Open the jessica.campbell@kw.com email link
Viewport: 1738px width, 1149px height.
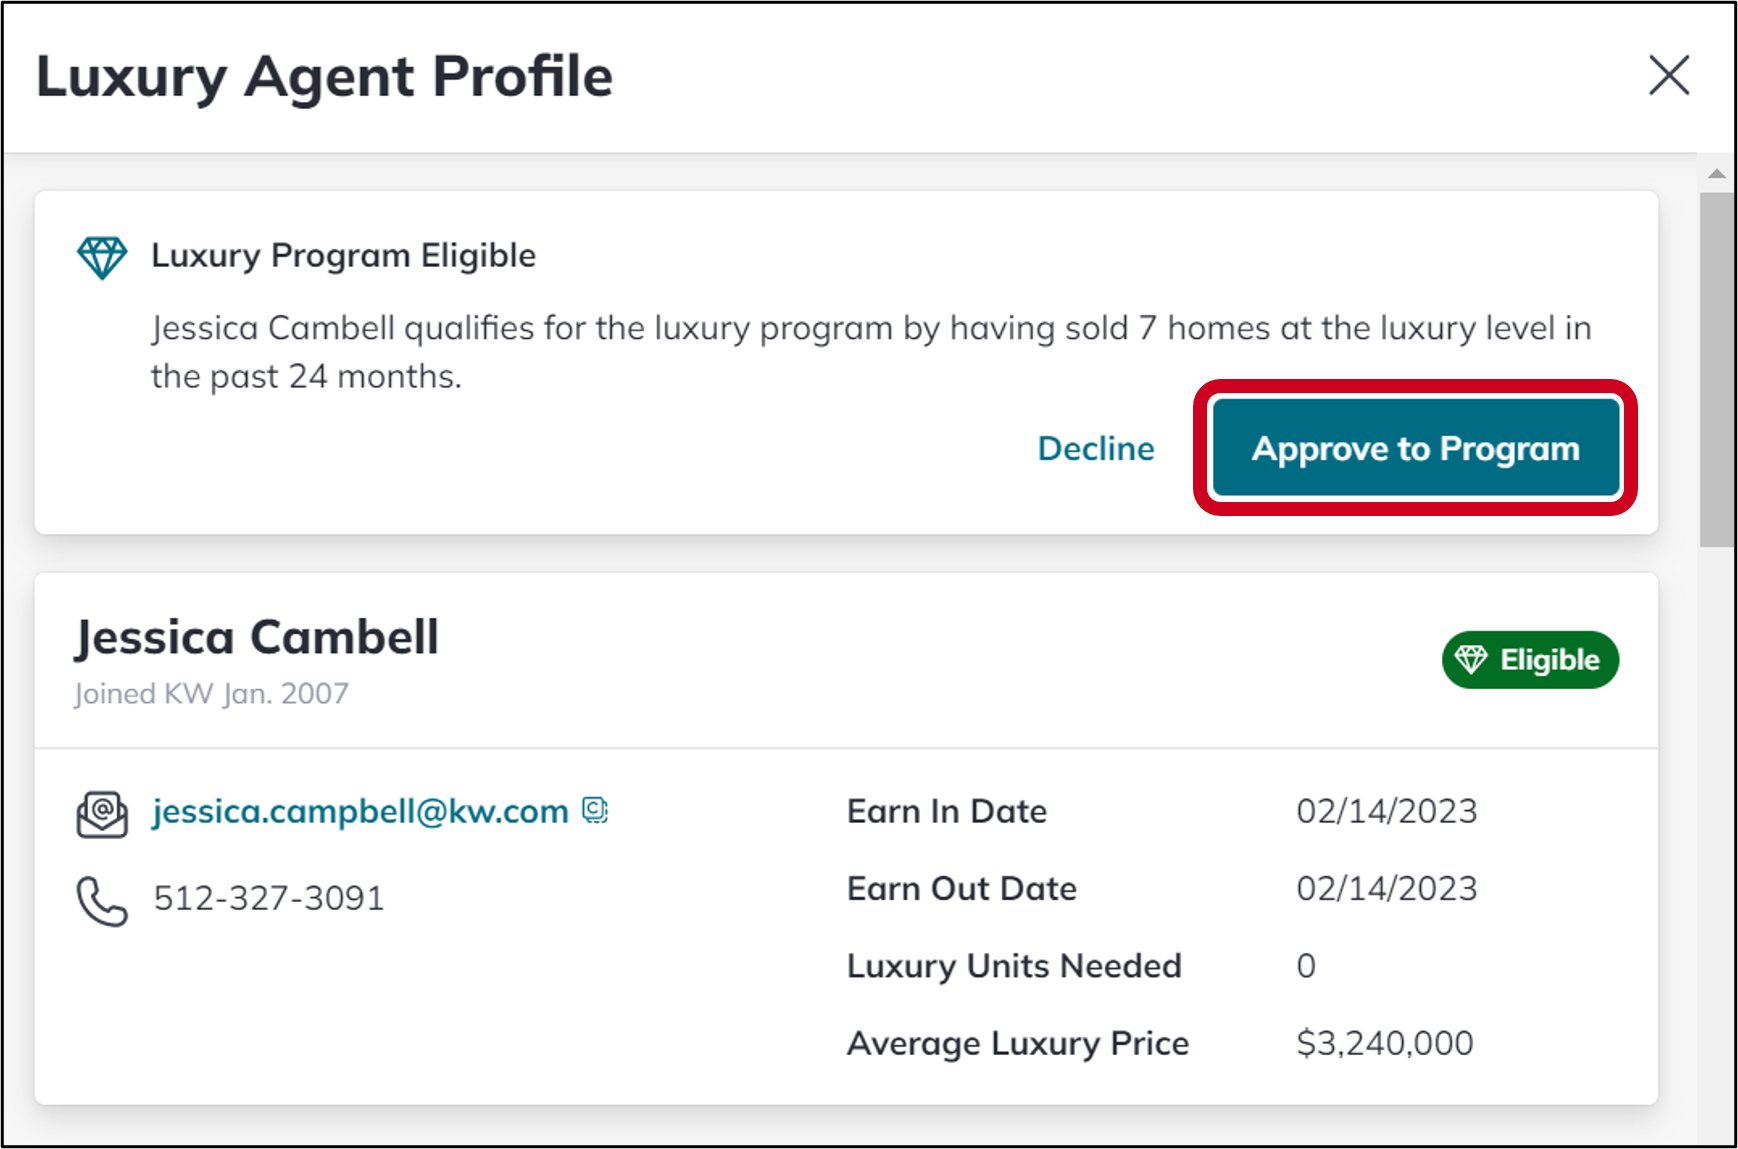[x=360, y=811]
